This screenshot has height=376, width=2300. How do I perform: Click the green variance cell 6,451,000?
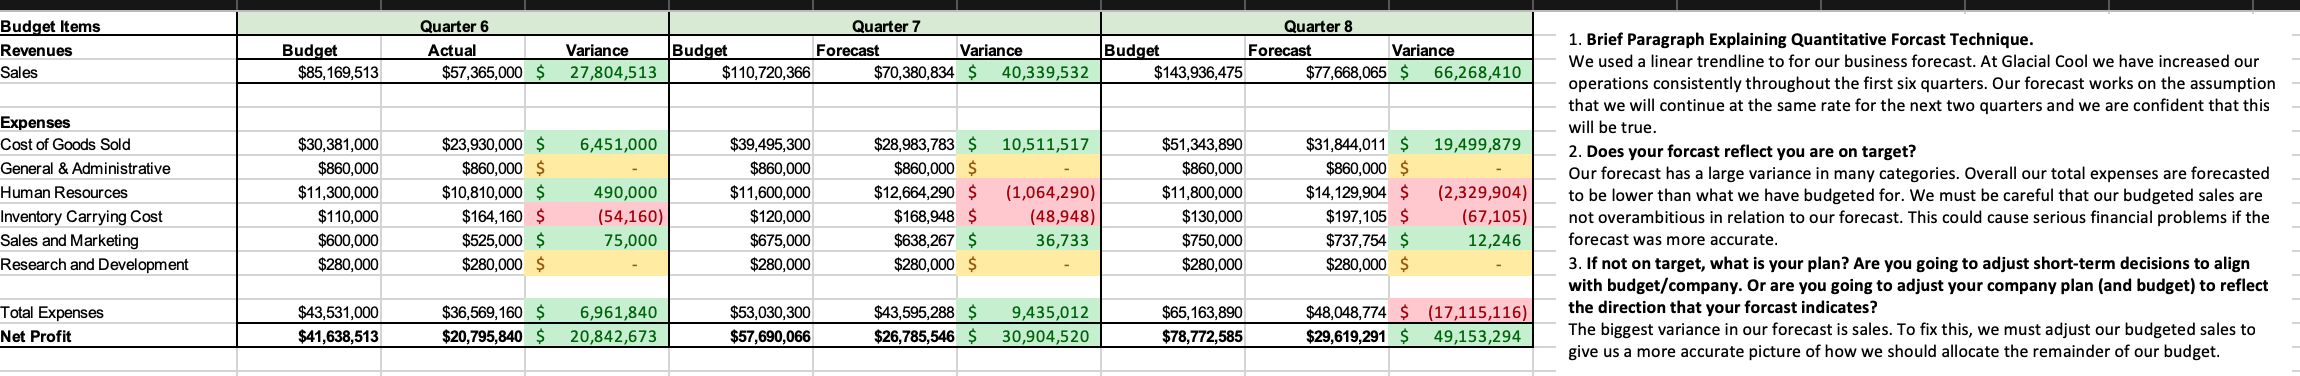[x=597, y=145]
